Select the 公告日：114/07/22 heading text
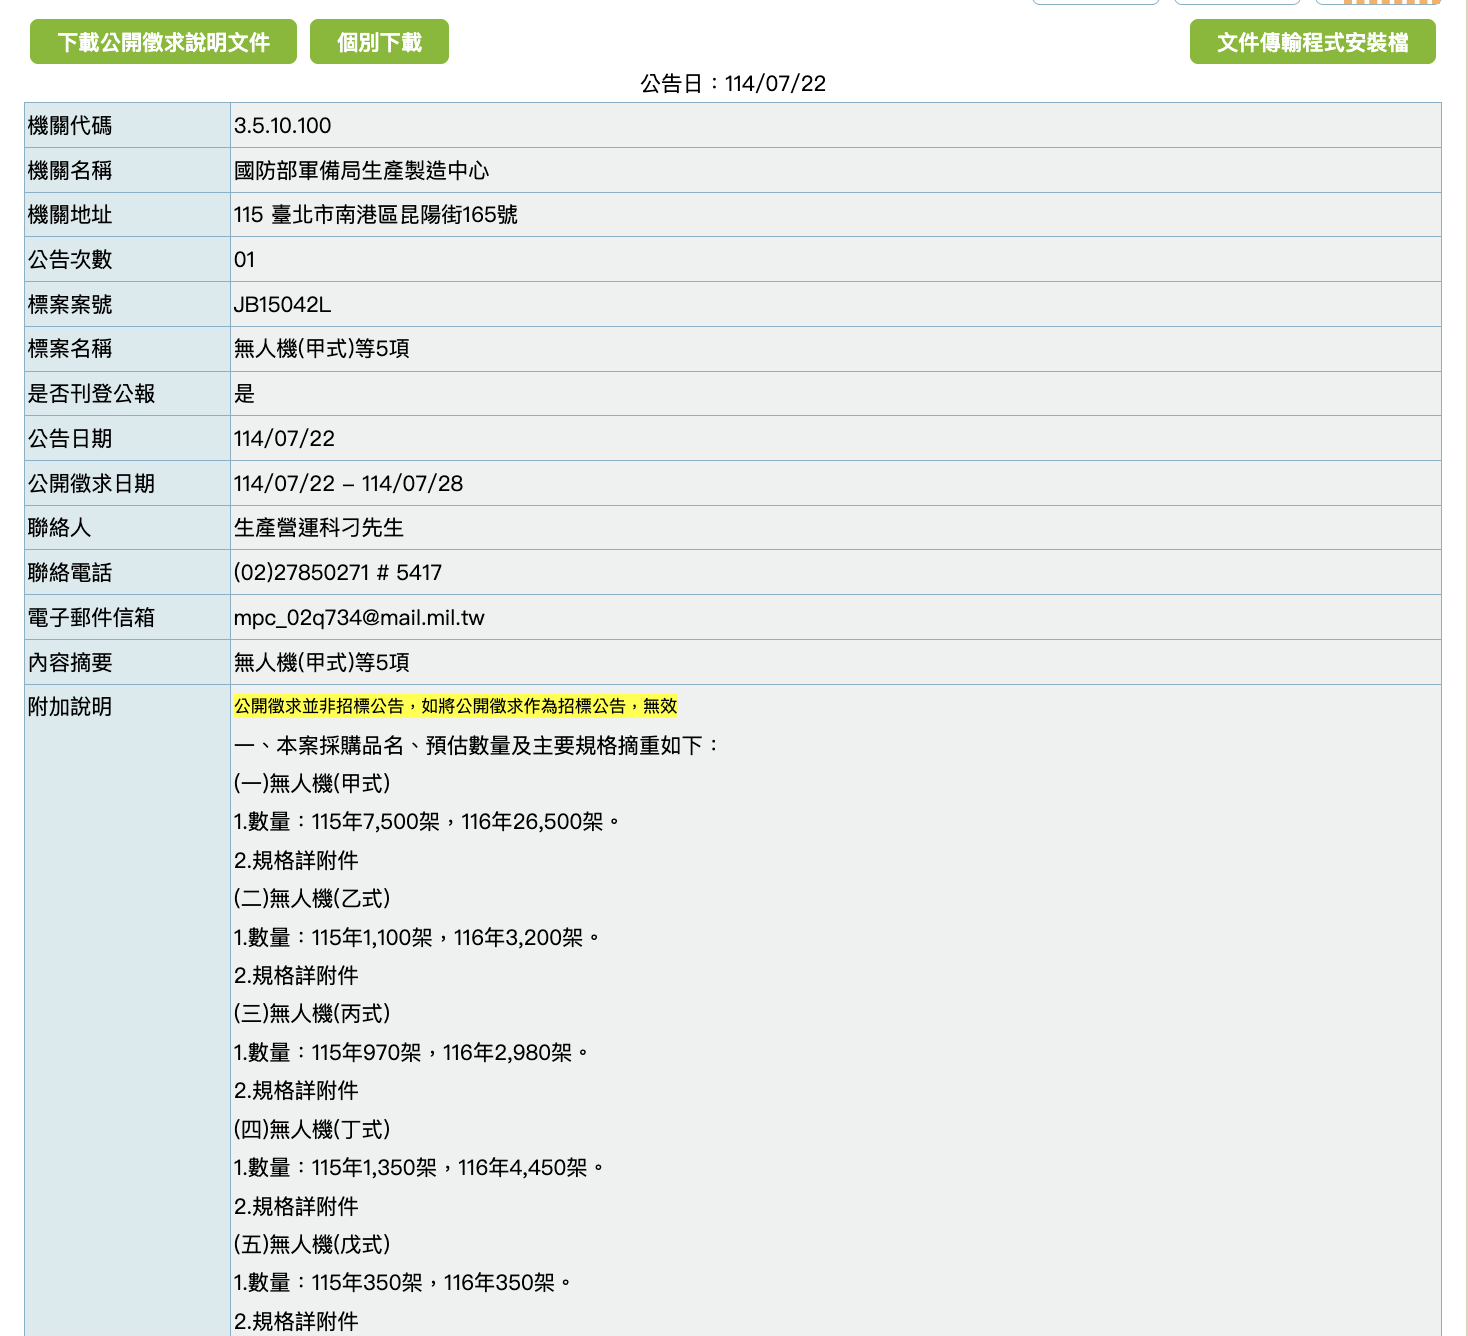This screenshot has height=1336, width=1468. (x=733, y=84)
